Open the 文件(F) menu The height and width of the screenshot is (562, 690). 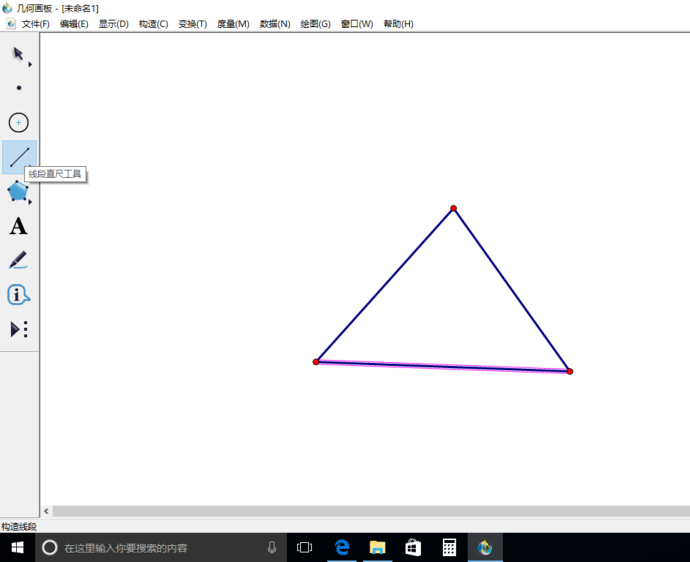coord(35,23)
